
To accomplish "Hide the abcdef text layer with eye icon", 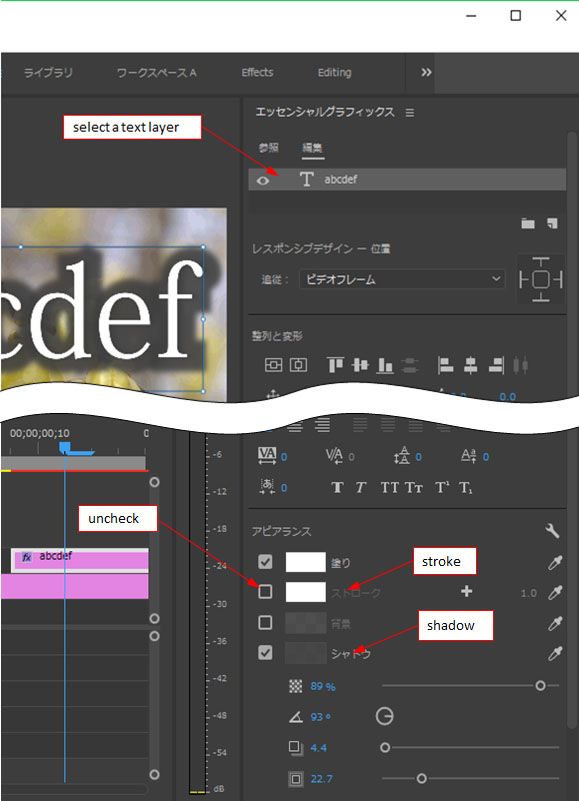I will click(x=263, y=180).
